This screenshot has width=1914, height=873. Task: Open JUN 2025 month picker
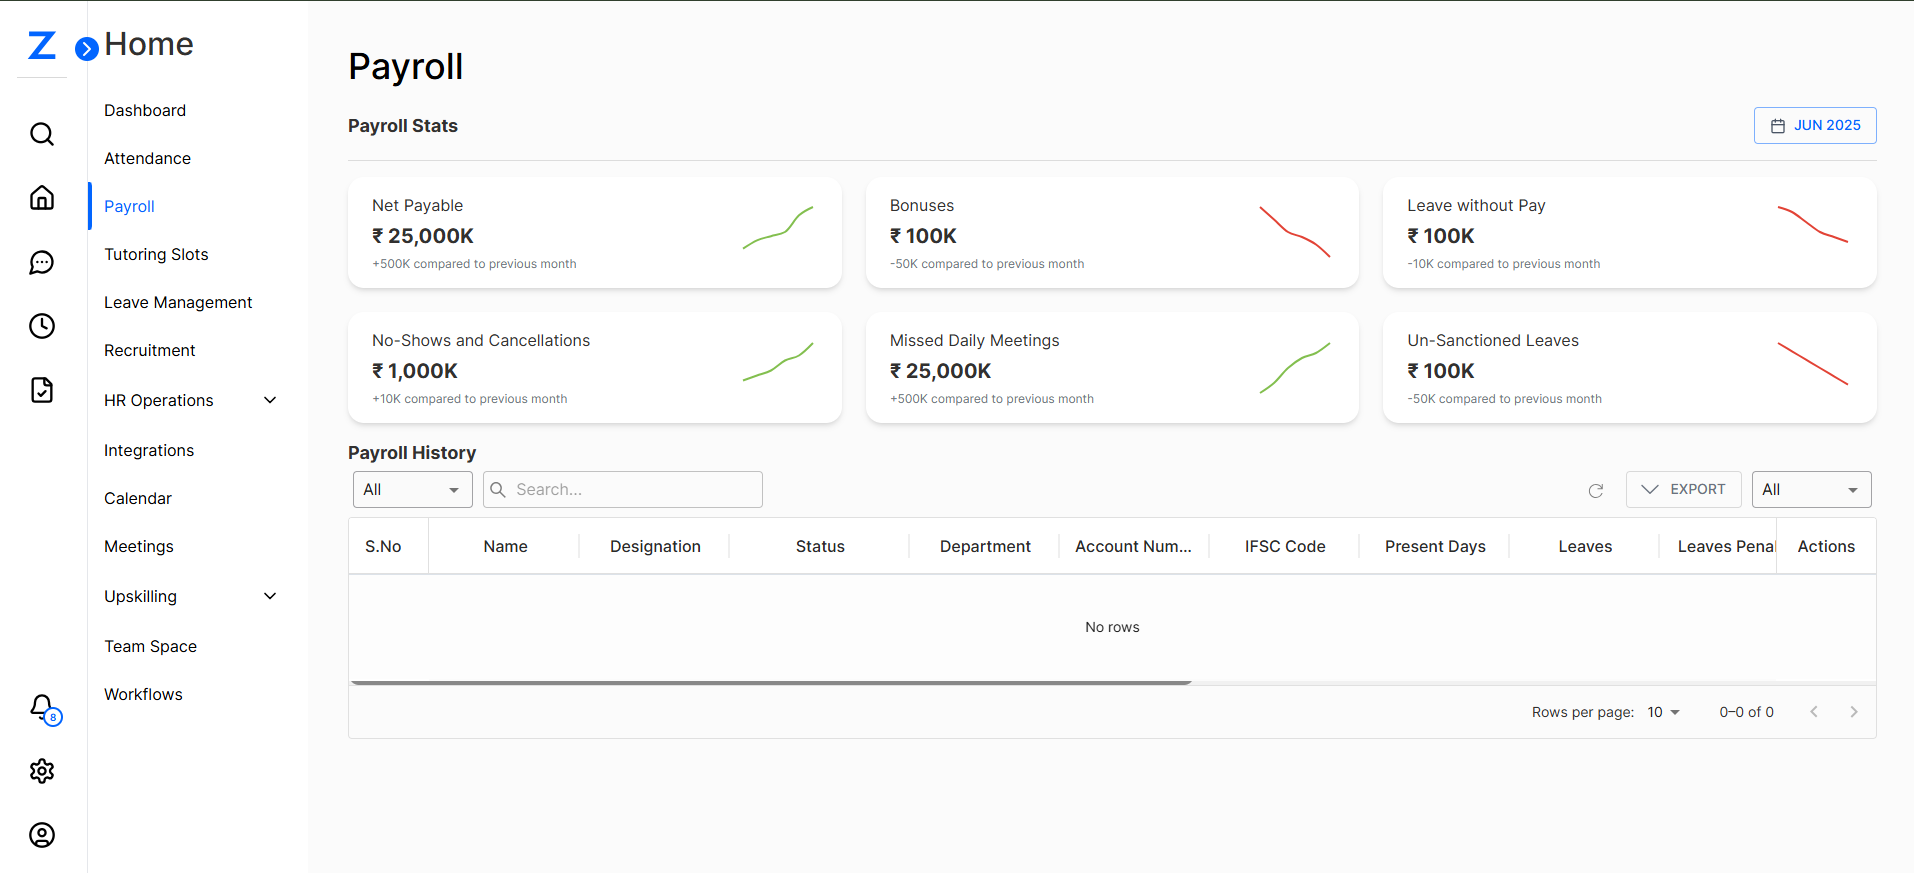(1815, 126)
